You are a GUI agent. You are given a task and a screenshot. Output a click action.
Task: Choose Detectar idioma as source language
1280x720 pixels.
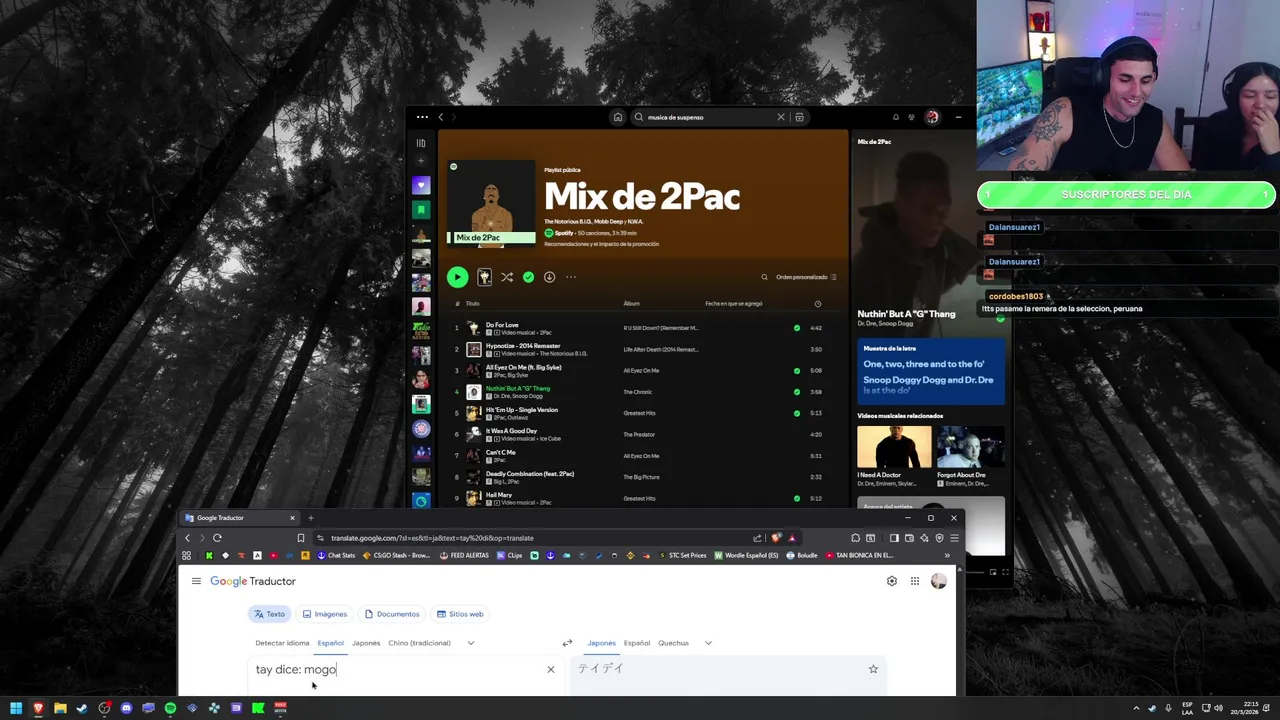click(x=282, y=643)
